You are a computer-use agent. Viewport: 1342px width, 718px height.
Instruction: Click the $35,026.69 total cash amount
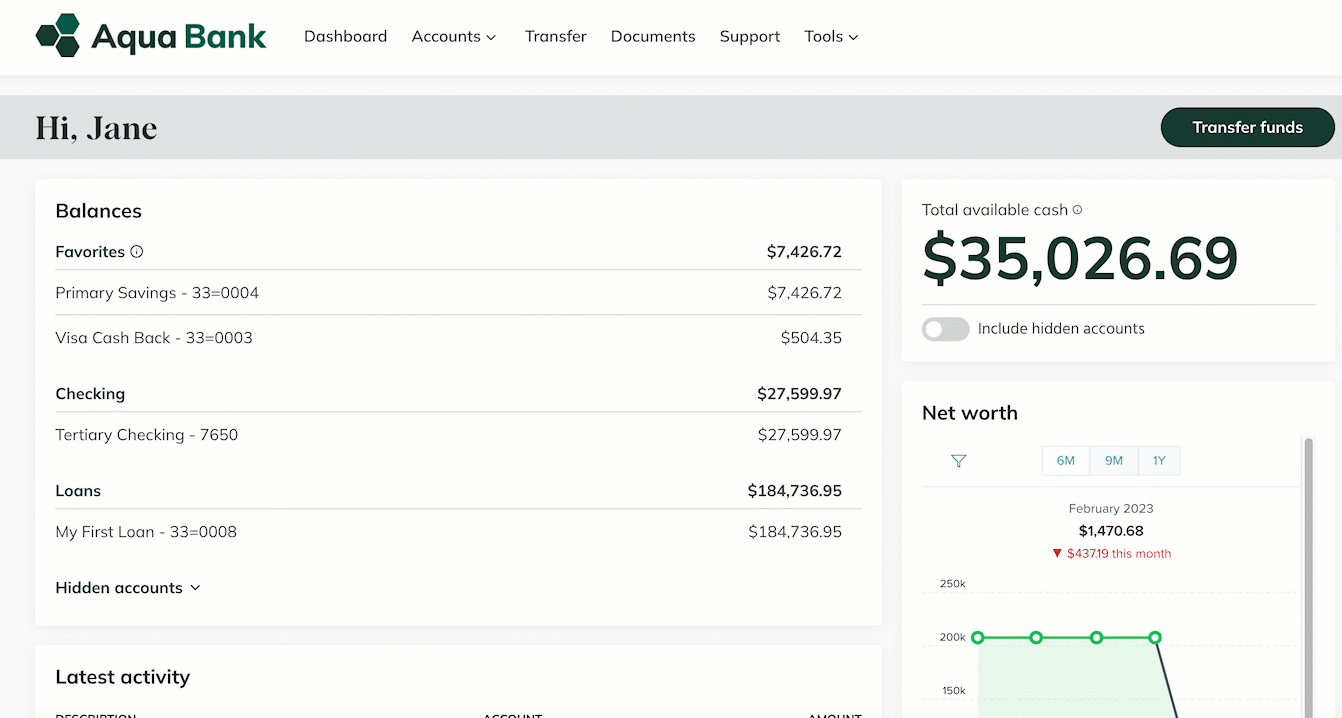1080,258
